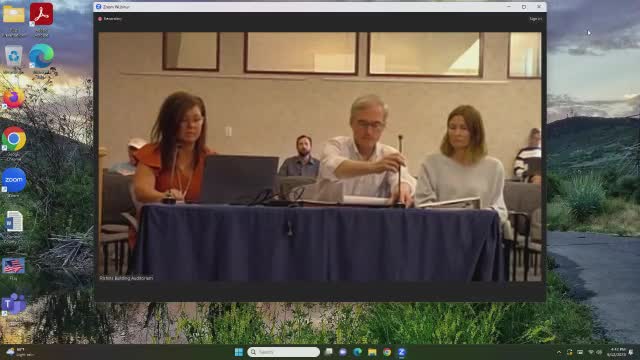This screenshot has width=640, height=360.
Task: Expand the hidden system tray icons
Action: pyautogui.click(x=559, y=352)
